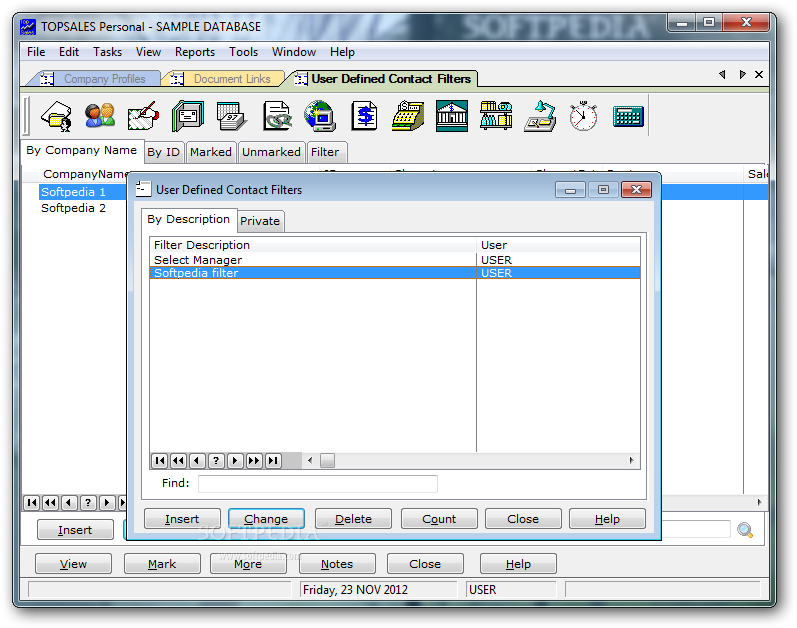Page back in company list navigation
The image size is (797, 628).
click(50, 503)
